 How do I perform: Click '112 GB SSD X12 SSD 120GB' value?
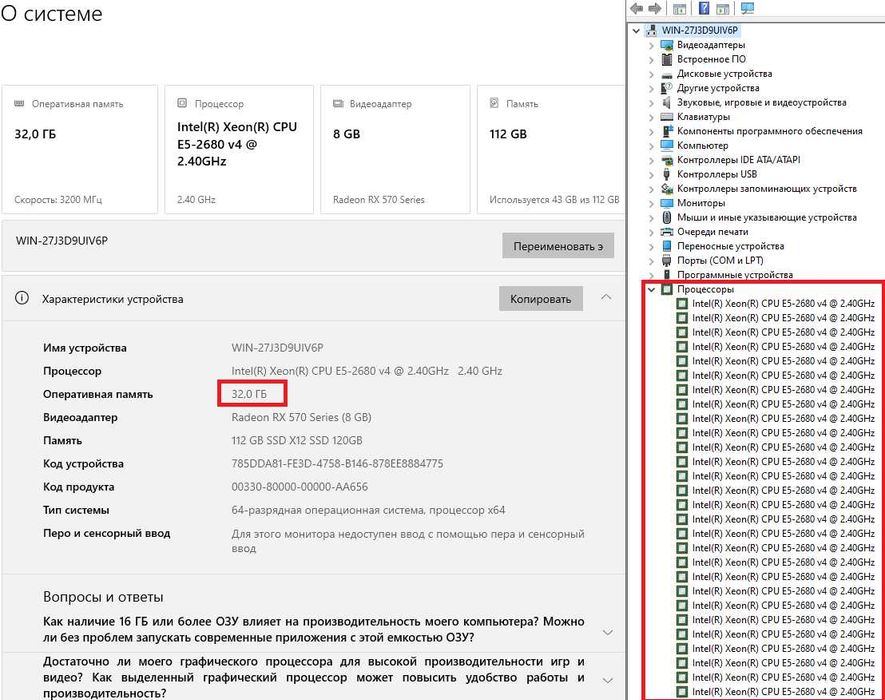click(x=297, y=440)
